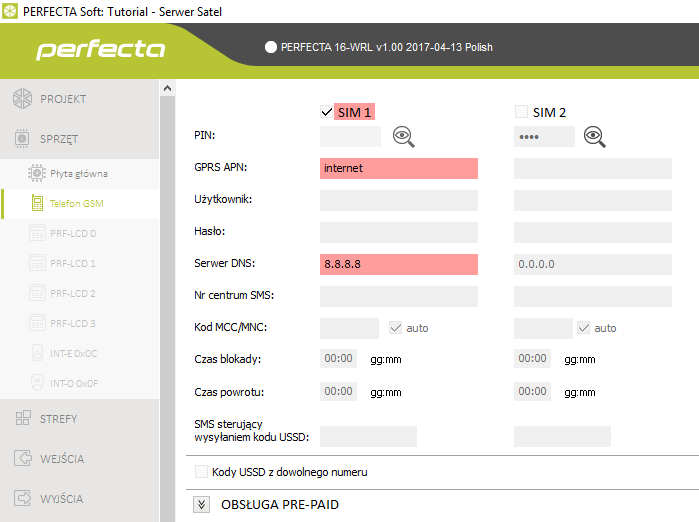Image resolution: width=699 pixels, height=522 pixels.
Task: Reveal SIM 1 PIN with magnifier eye icon
Action: point(403,138)
